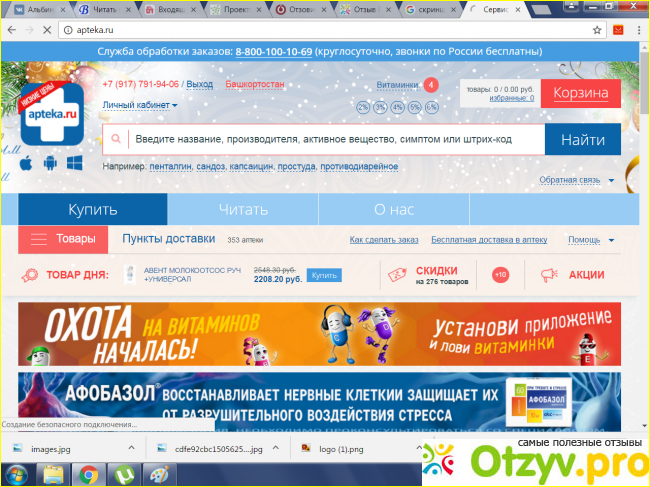The width and height of the screenshot is (650, 487).
Task: Click the Выход logout link
Action: [x=199, y=85]
